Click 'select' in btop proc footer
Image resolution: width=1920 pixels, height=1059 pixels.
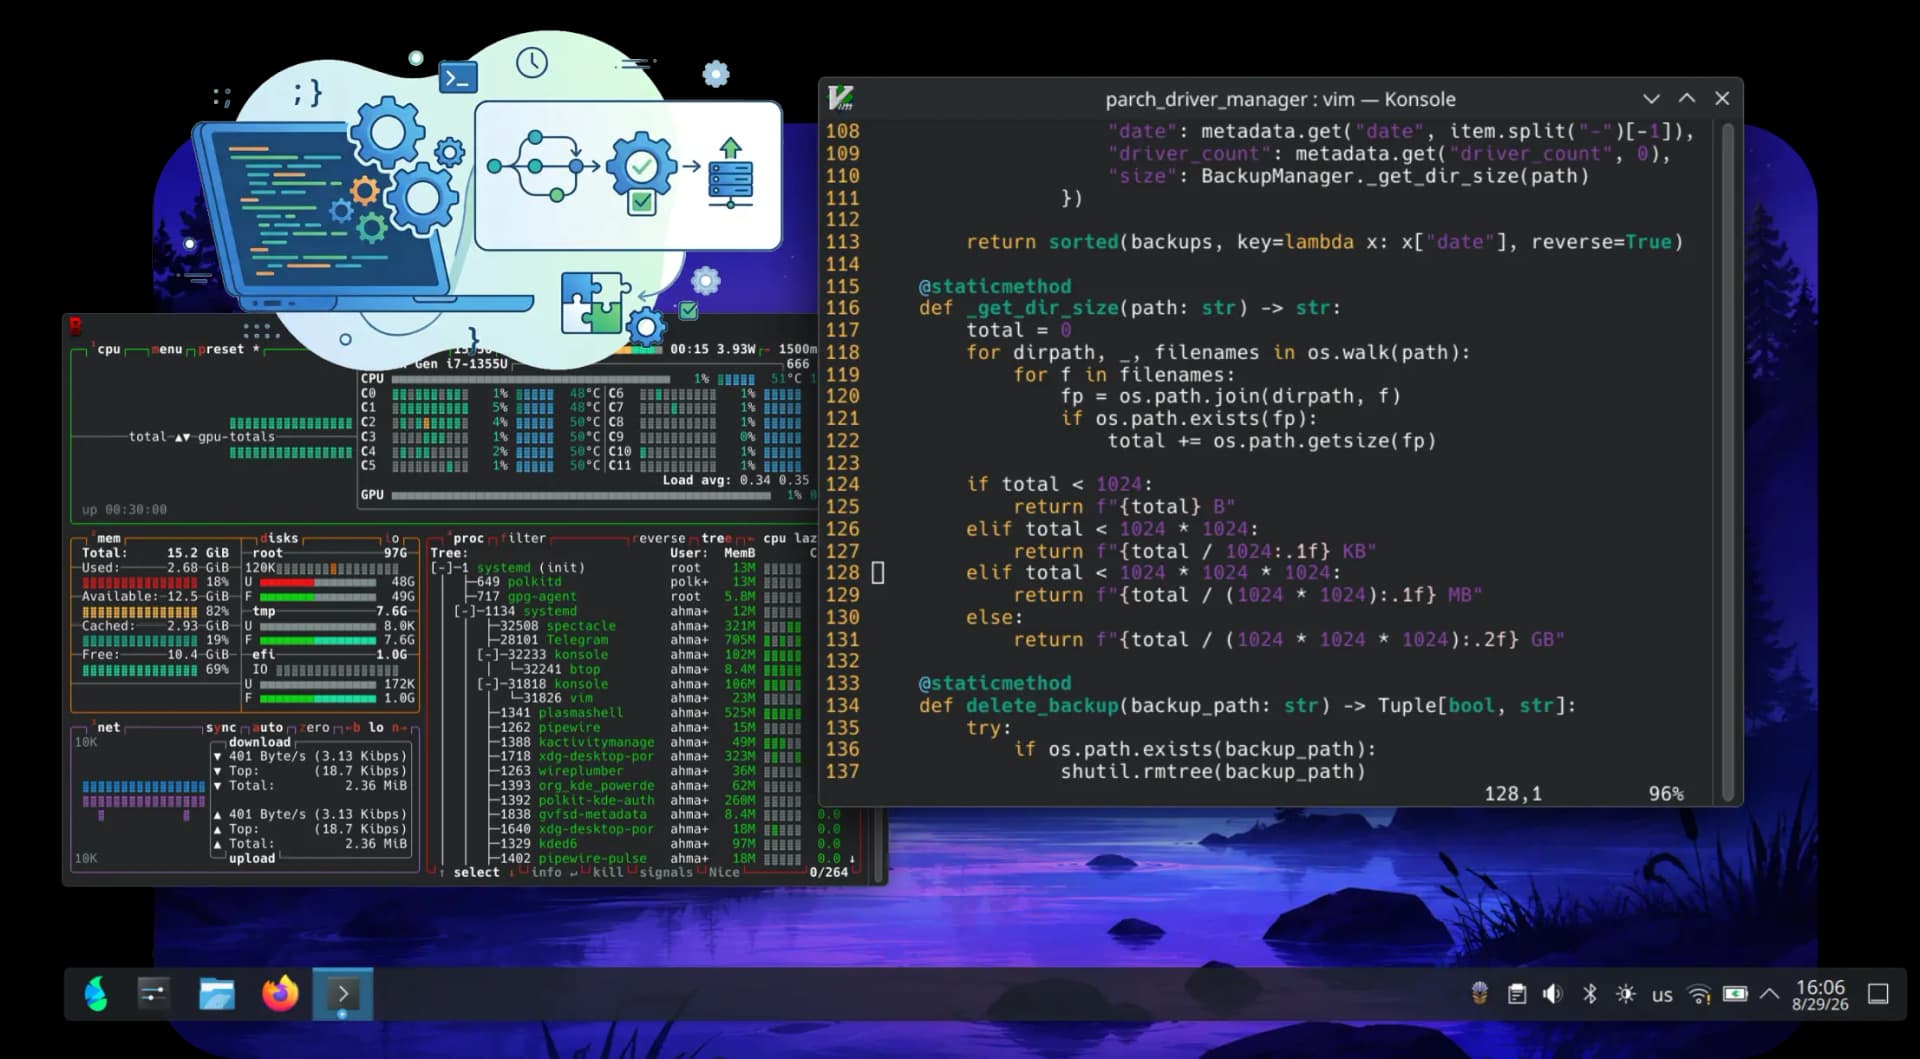click(476, 872)
